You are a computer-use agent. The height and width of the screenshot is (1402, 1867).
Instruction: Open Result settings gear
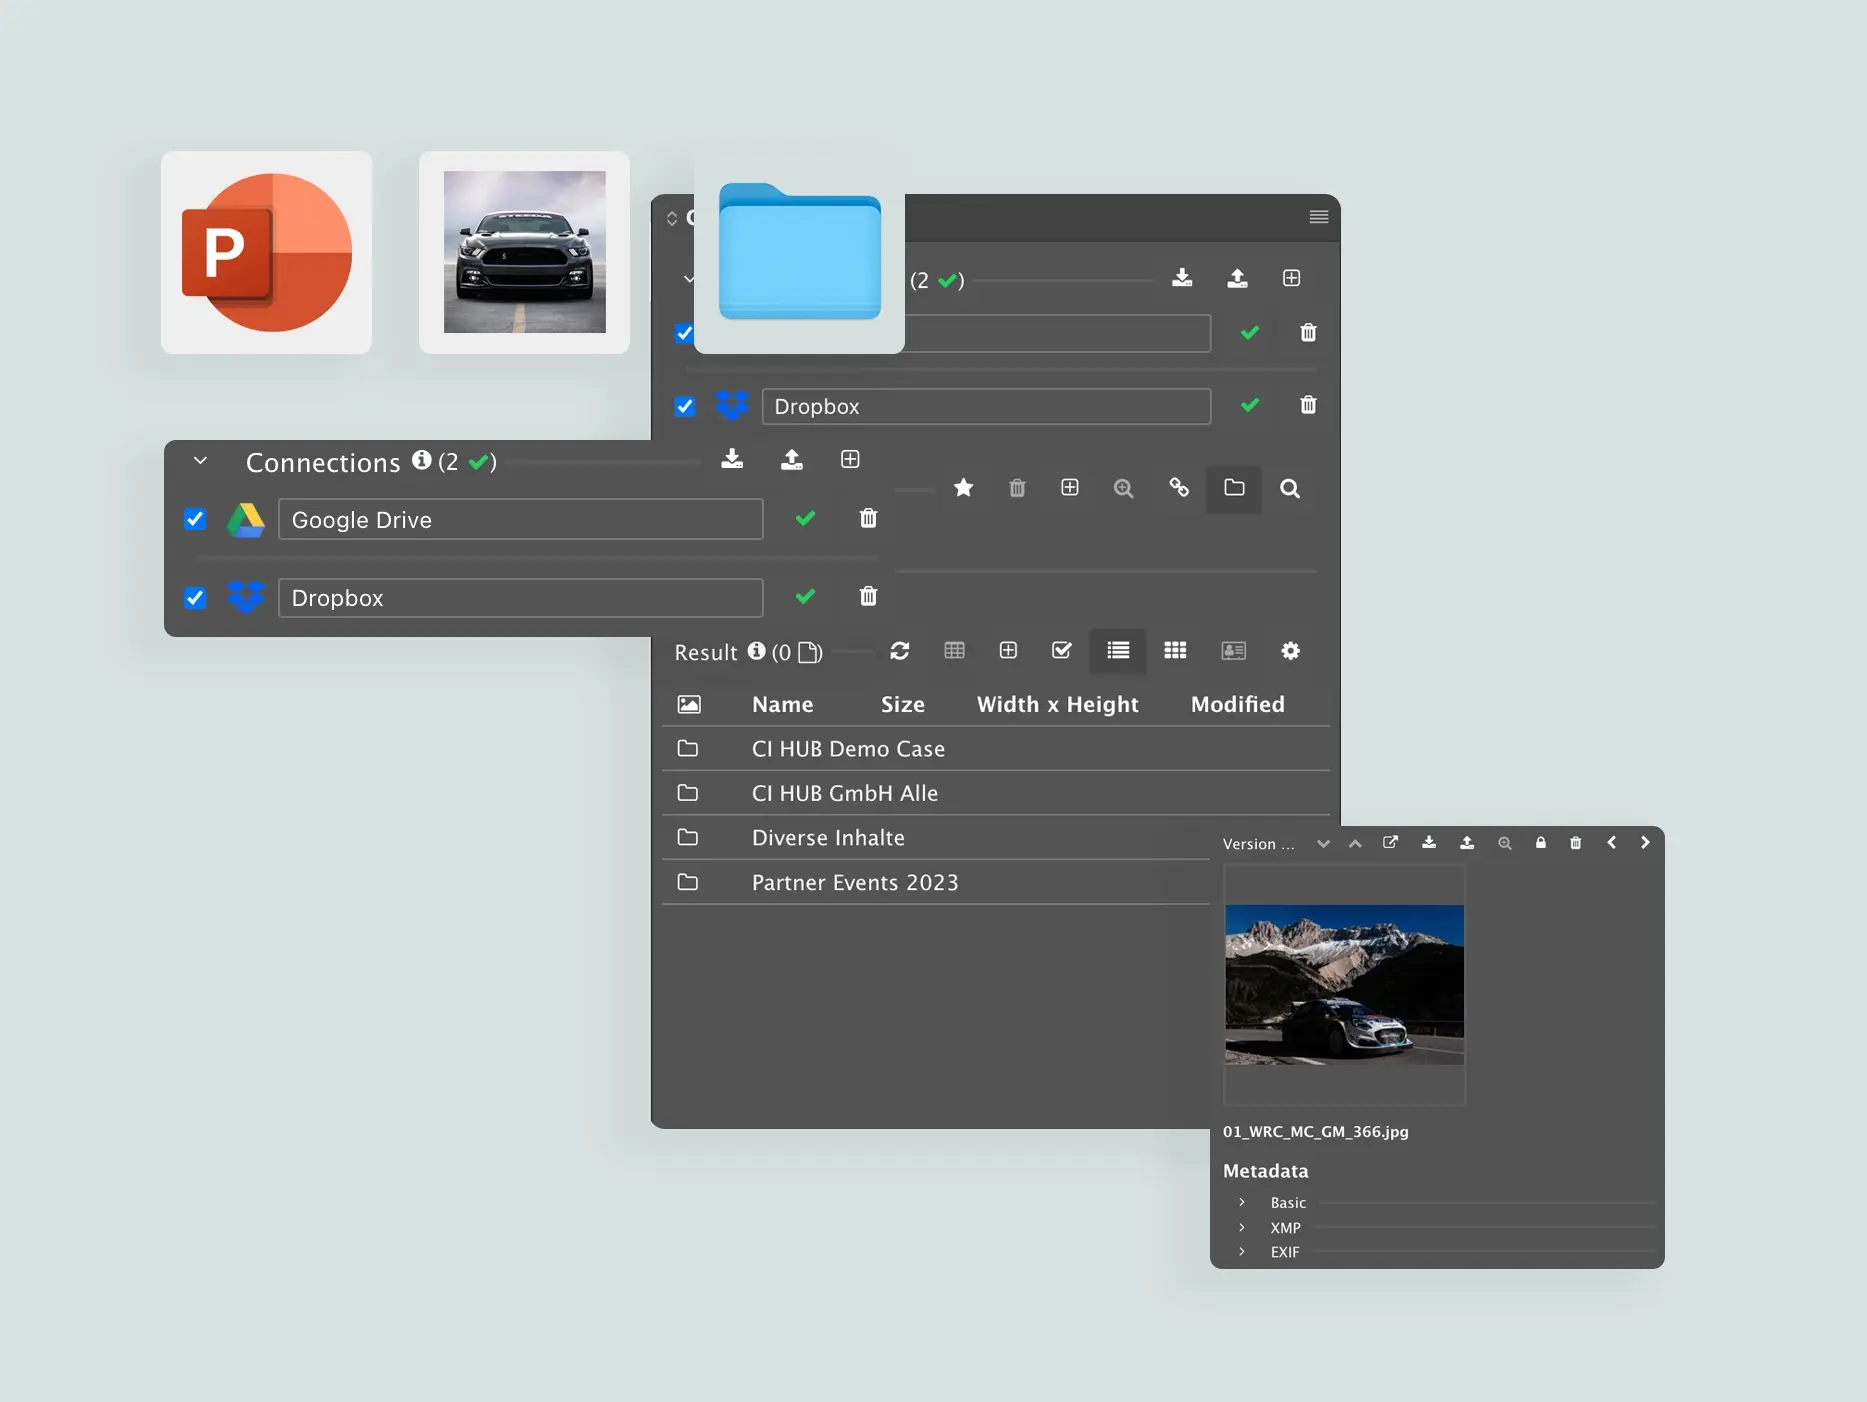(1290, 651)
